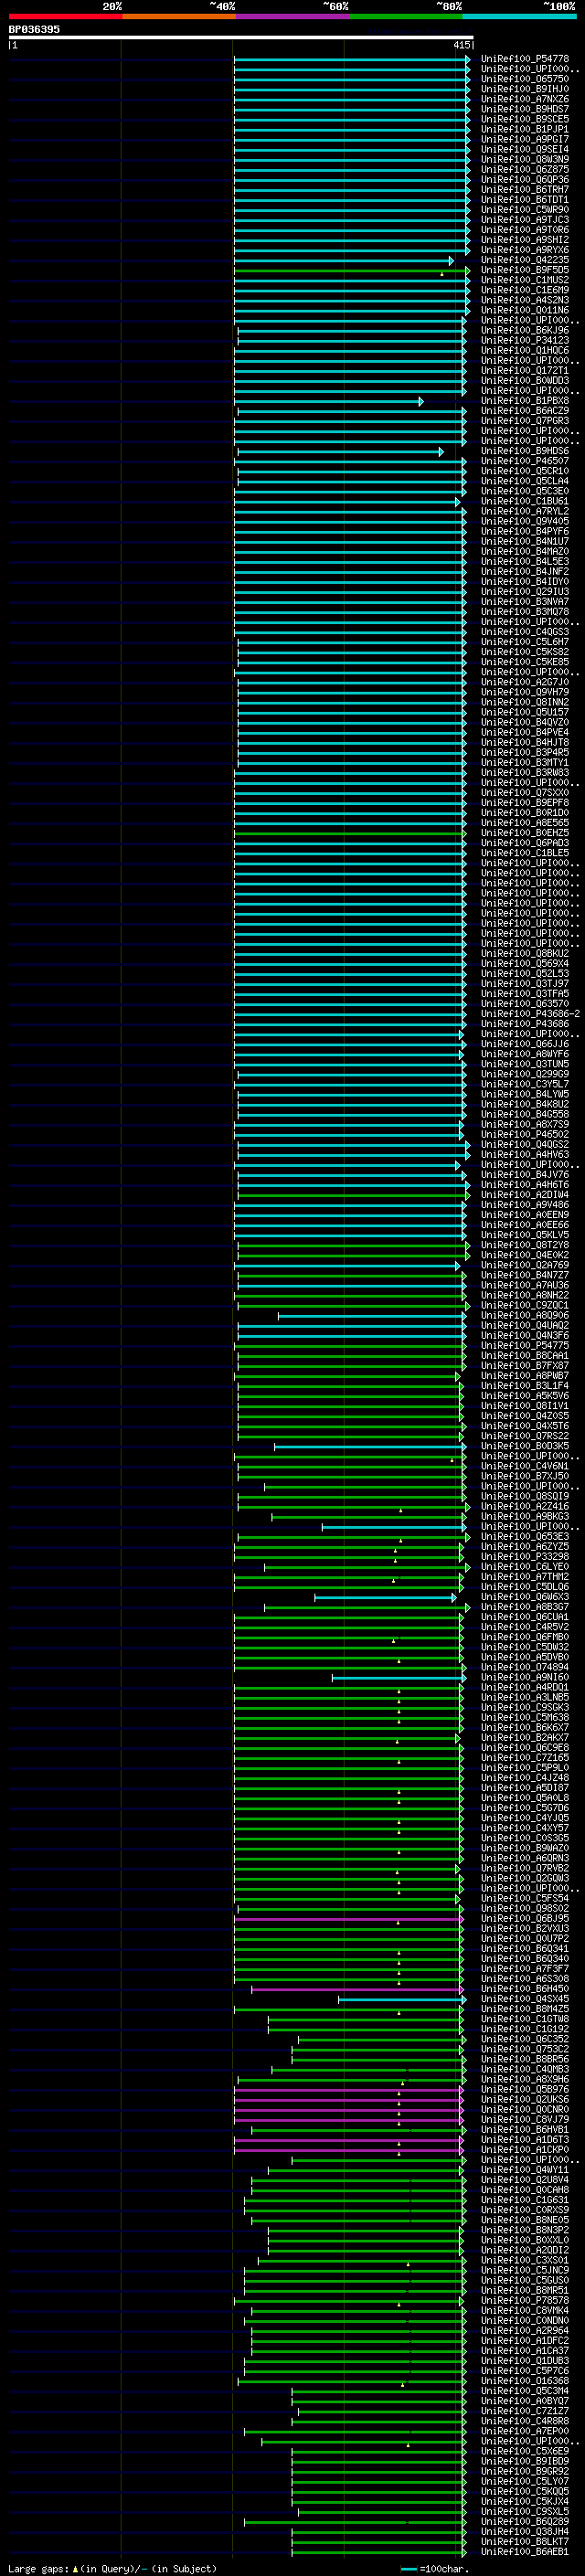Screen dimensions: 585x2576
Task: Click the Large gaps legend text
Action: pos(112,2569)
